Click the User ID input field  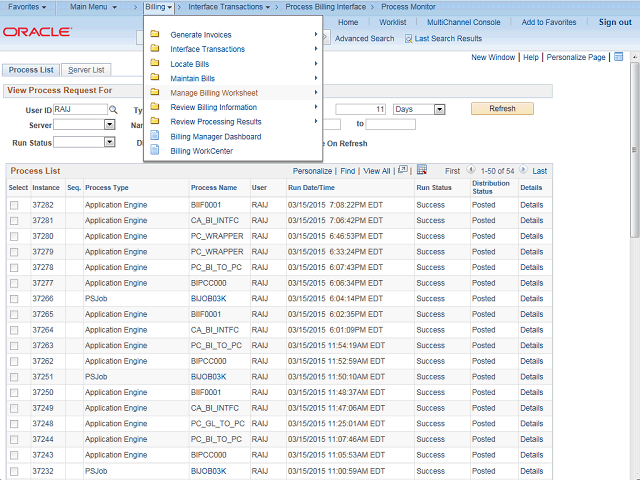79,109
